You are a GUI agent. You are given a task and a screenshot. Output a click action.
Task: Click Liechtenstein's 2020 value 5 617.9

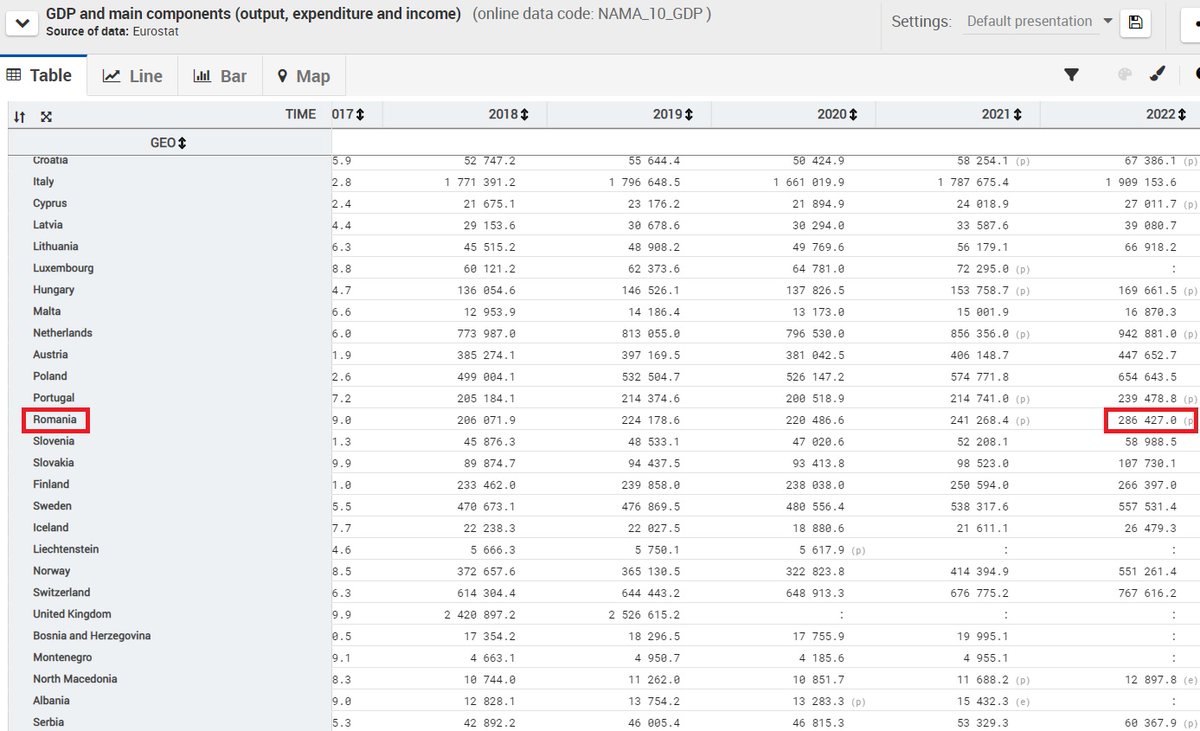pyautogui.click(x=821, y=550)
